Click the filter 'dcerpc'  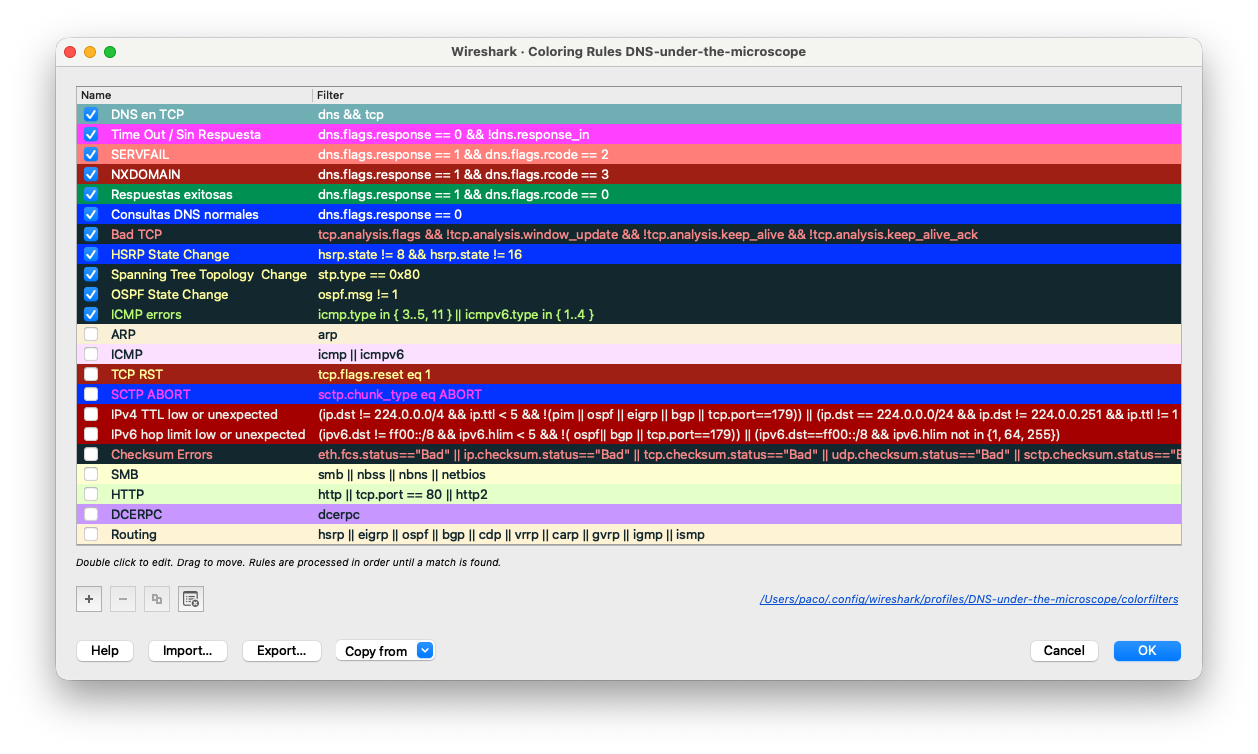point(339,515)
